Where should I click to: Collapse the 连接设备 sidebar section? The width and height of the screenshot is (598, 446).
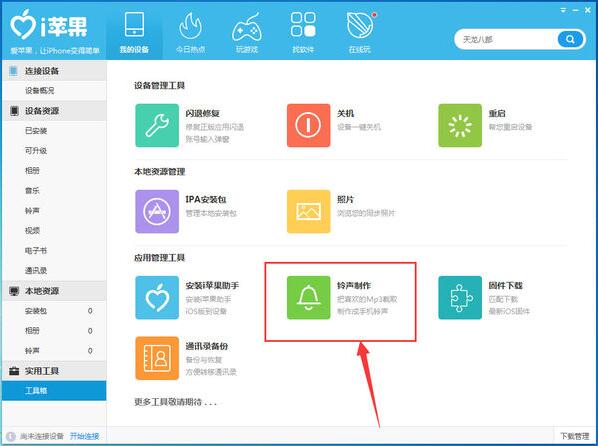coord(54,71)
